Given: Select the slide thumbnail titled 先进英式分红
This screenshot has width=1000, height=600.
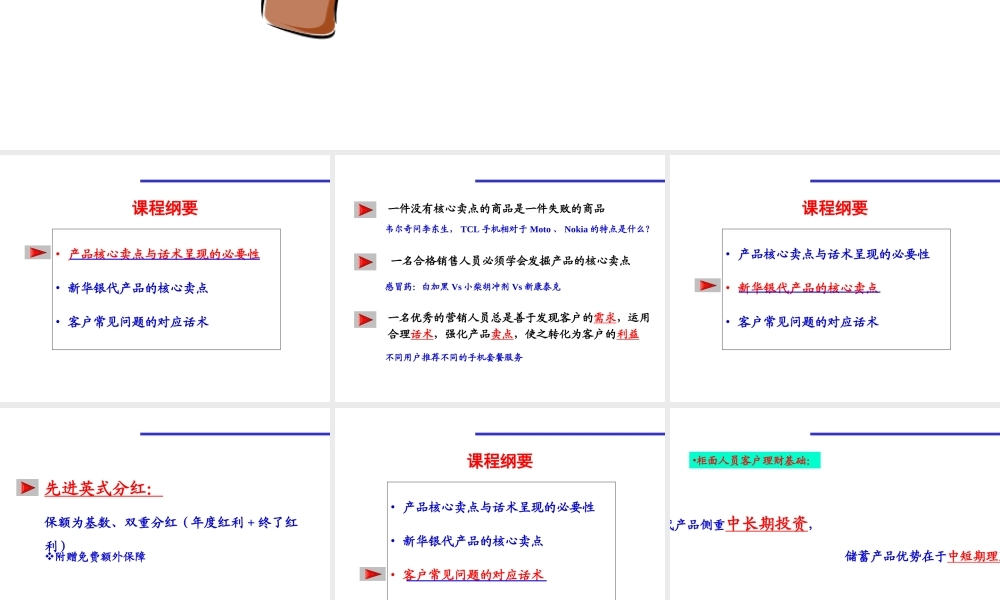Looking at the screenshot, I should (165, 504).
